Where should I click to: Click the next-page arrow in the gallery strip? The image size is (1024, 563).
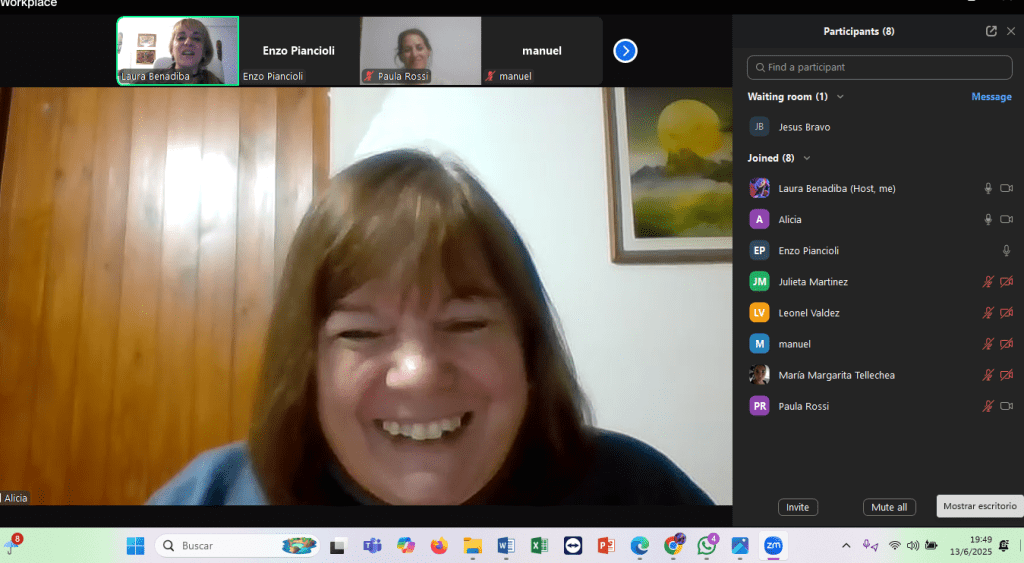[625, 50]
